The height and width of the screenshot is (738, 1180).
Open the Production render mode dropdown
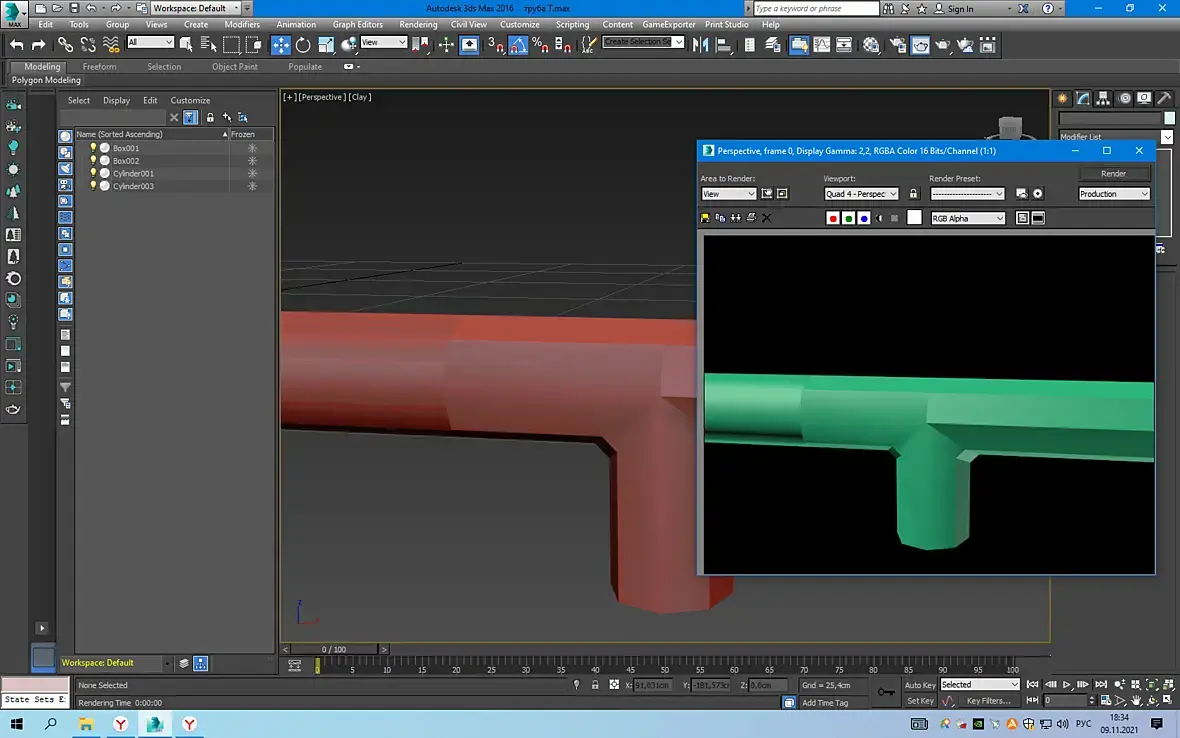tap(1113, 194)
